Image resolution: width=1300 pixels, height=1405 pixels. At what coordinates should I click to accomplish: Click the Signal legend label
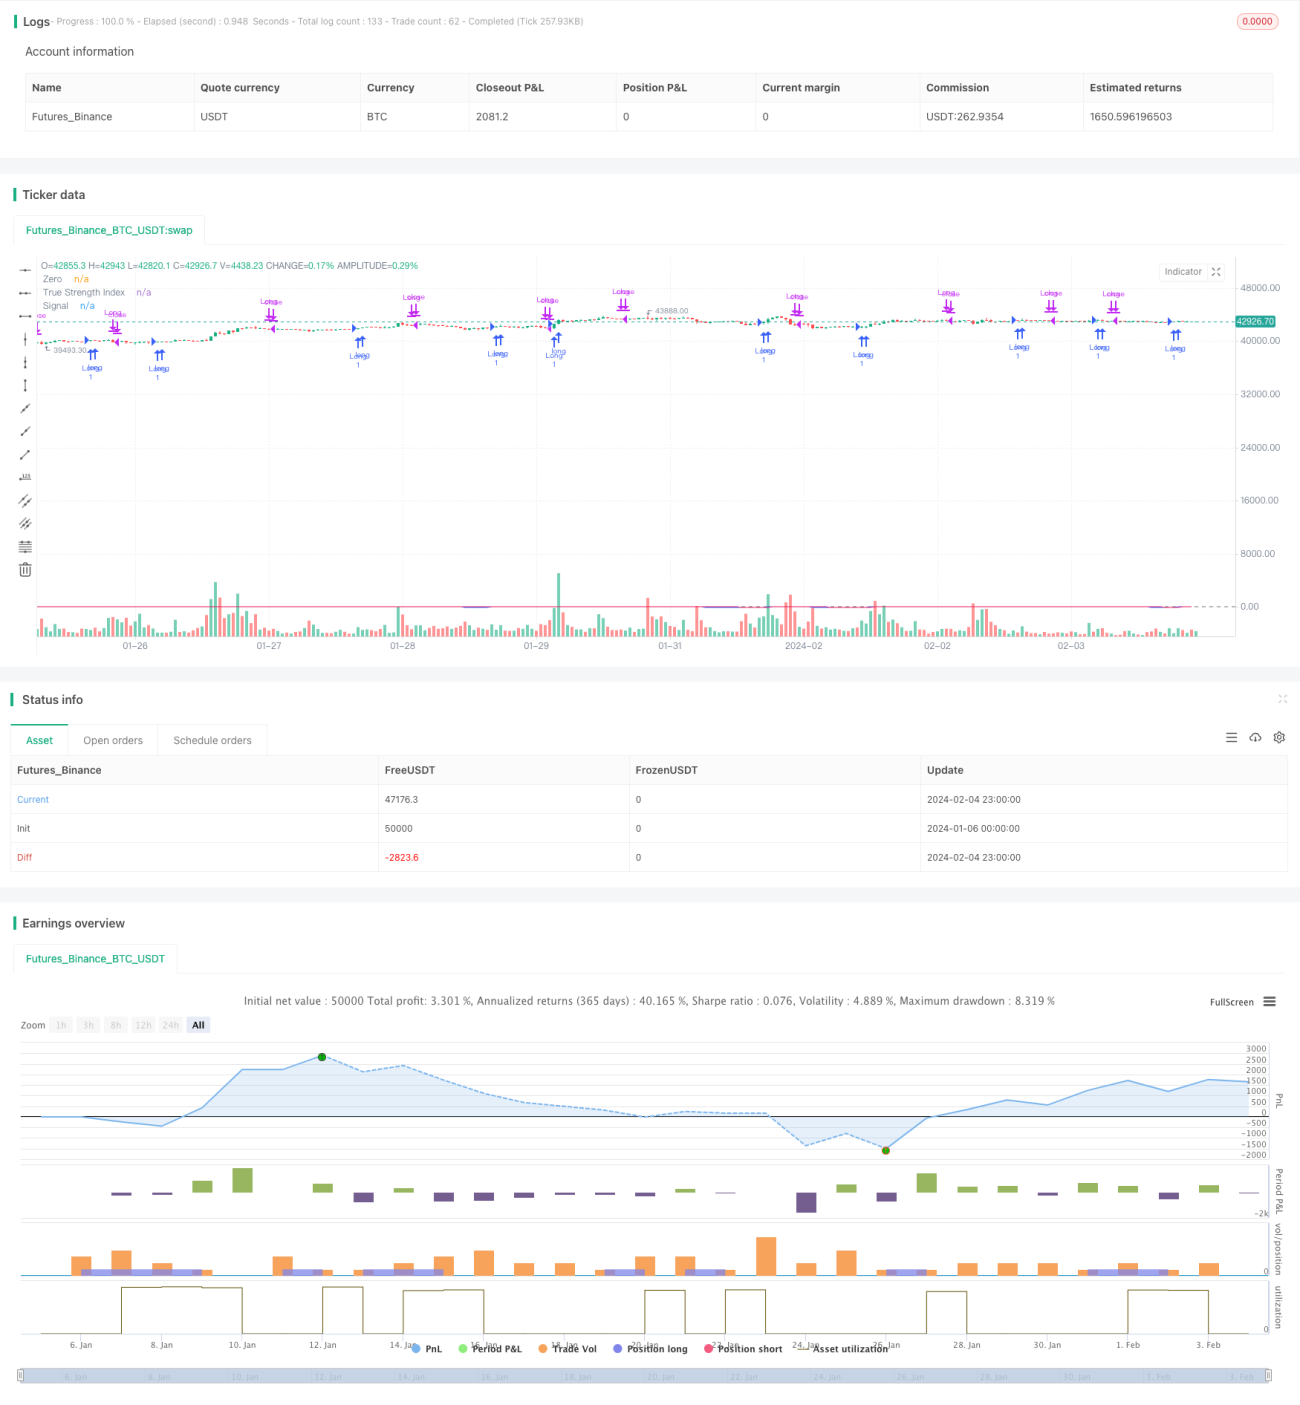(x=56, y=306)
